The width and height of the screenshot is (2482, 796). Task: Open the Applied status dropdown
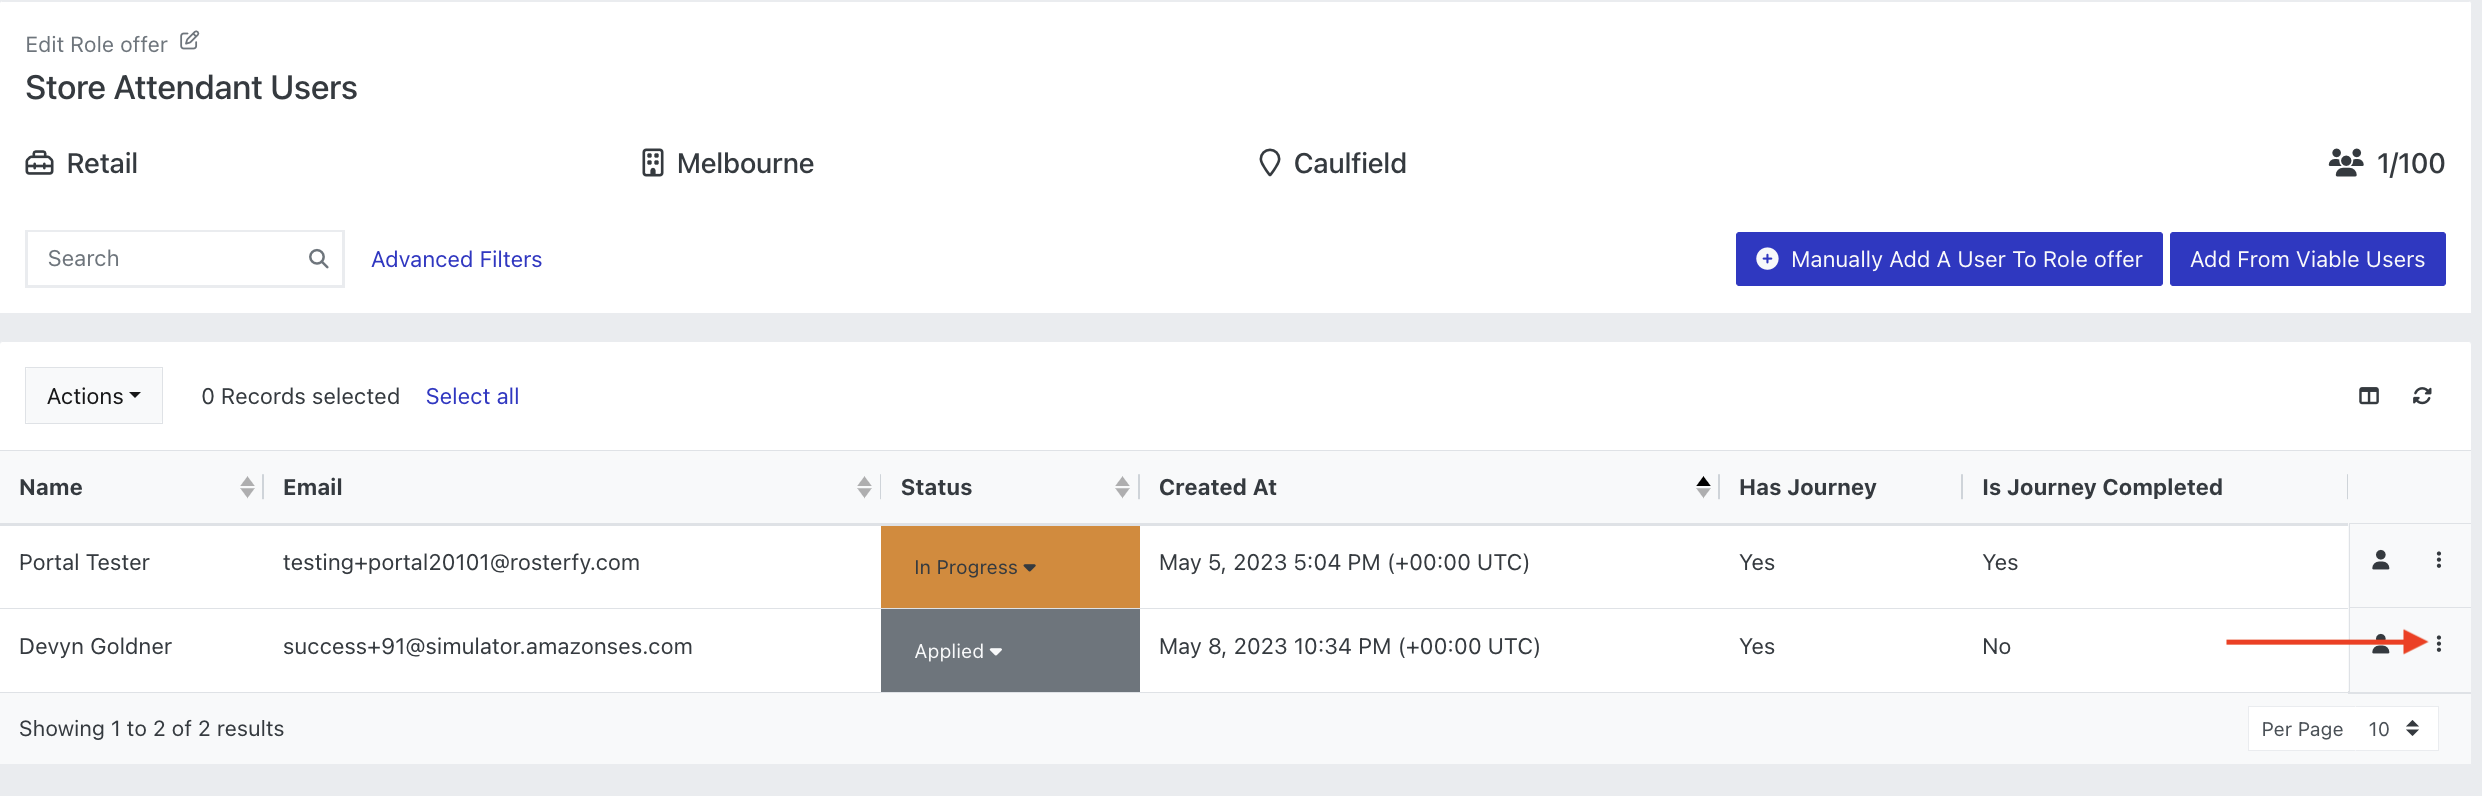pyautogui.click(x=958, y=651)
